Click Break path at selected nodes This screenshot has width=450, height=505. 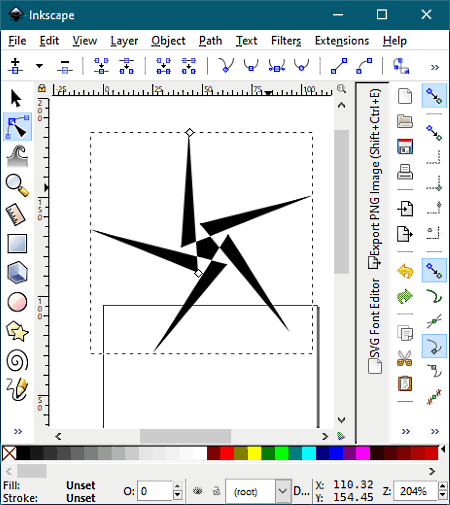(127, 66)
